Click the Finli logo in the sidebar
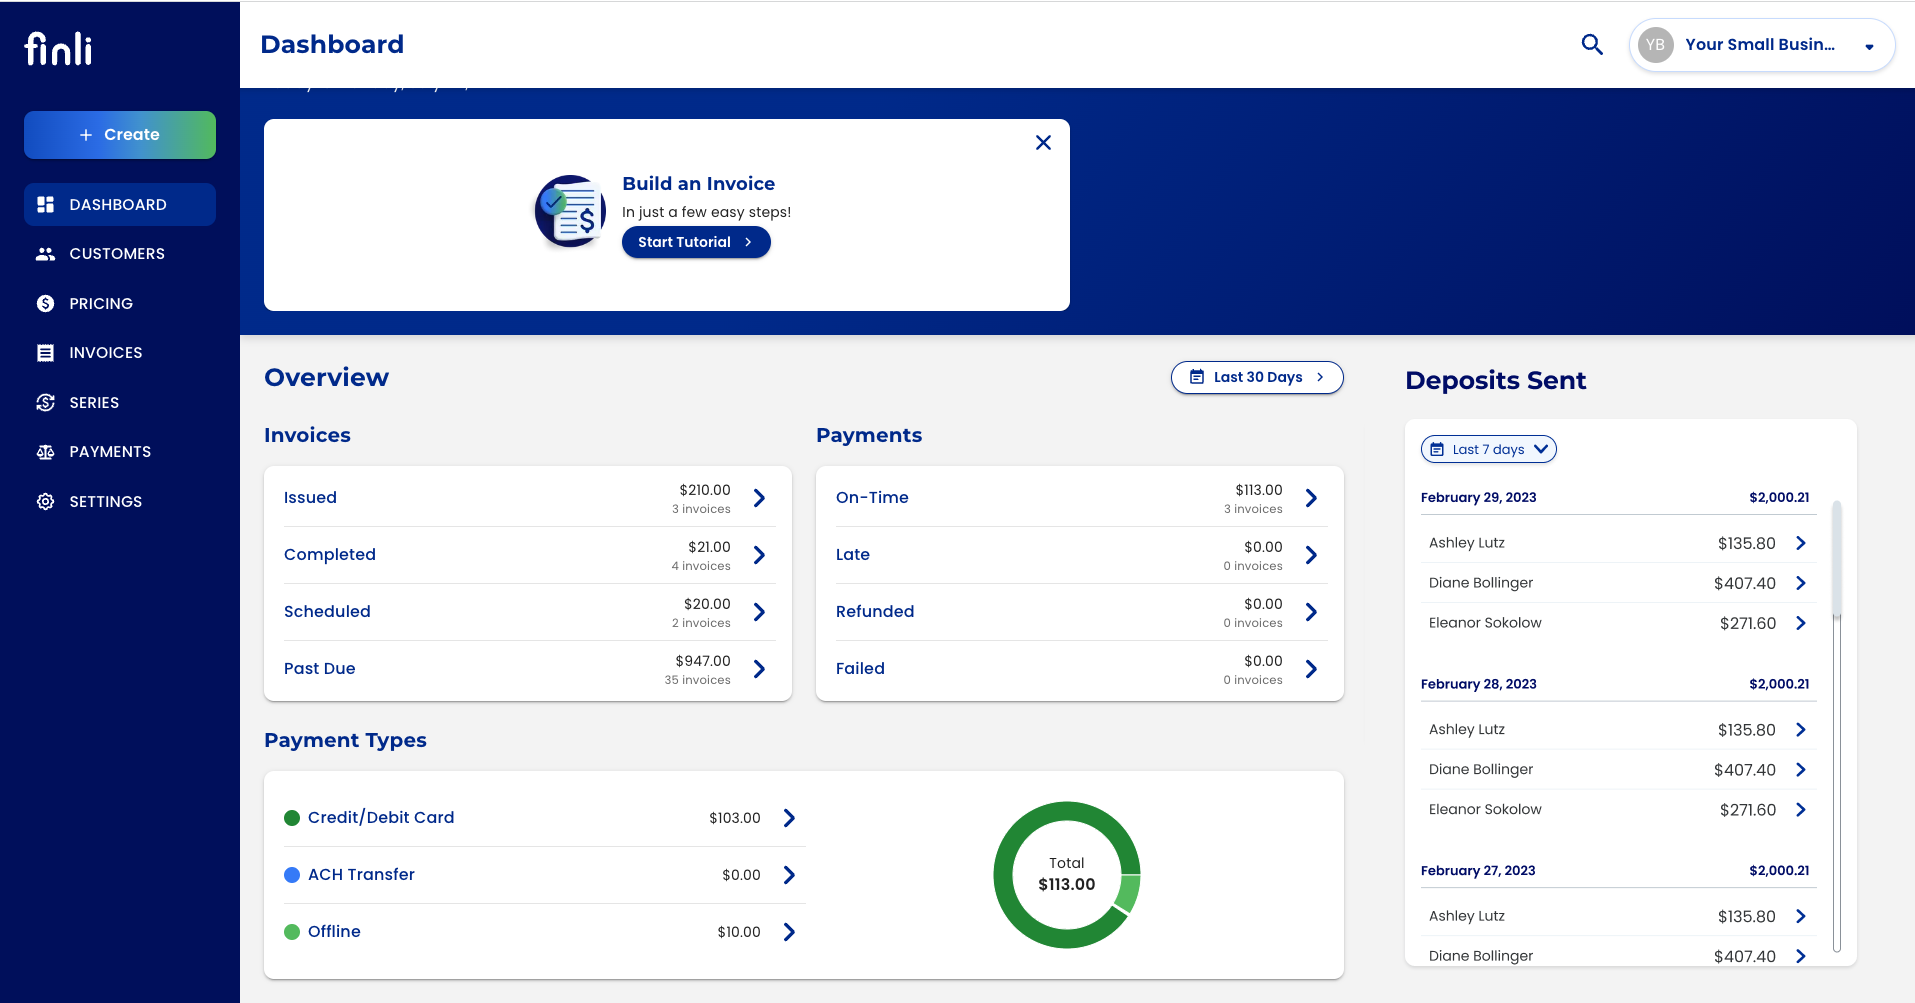Image resolution: width=1915 pixels, height=1003 pixels. tap(57, 46)
